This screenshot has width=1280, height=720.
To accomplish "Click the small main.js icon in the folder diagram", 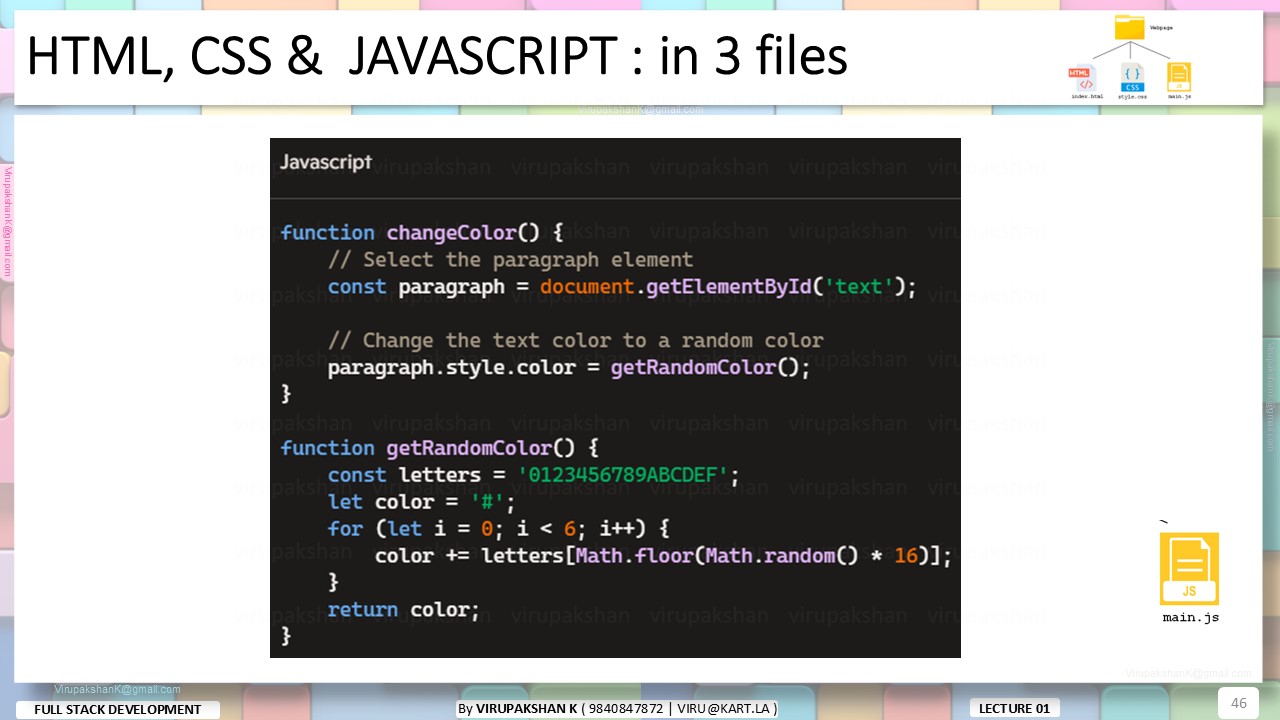I will (x=1179, y=78).
